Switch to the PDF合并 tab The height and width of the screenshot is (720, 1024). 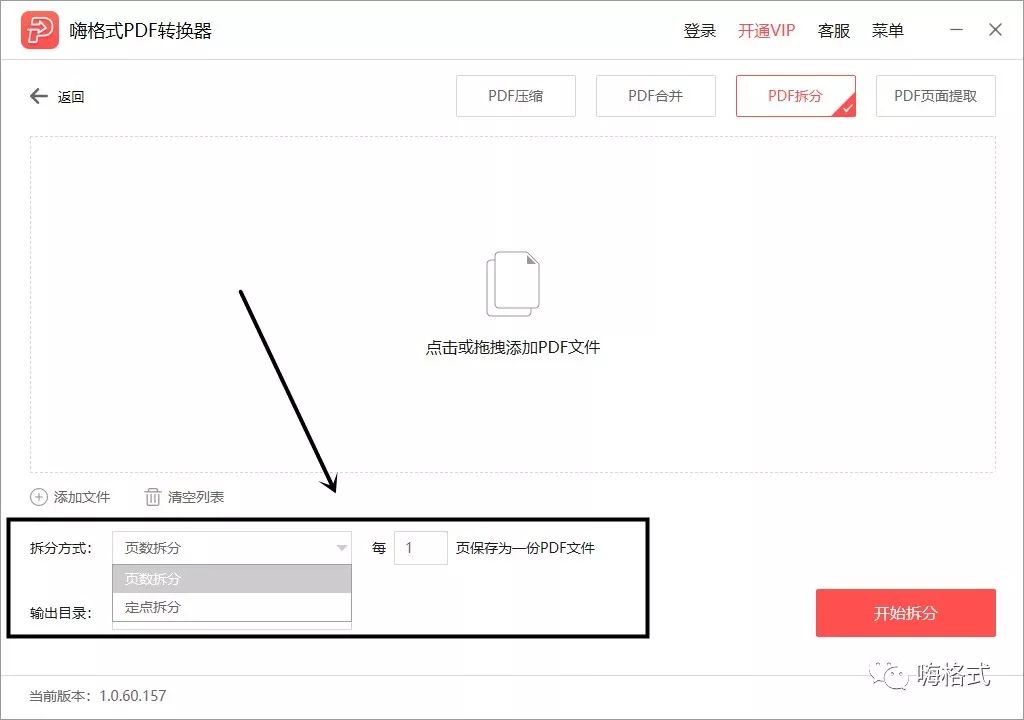coord(655,96)
